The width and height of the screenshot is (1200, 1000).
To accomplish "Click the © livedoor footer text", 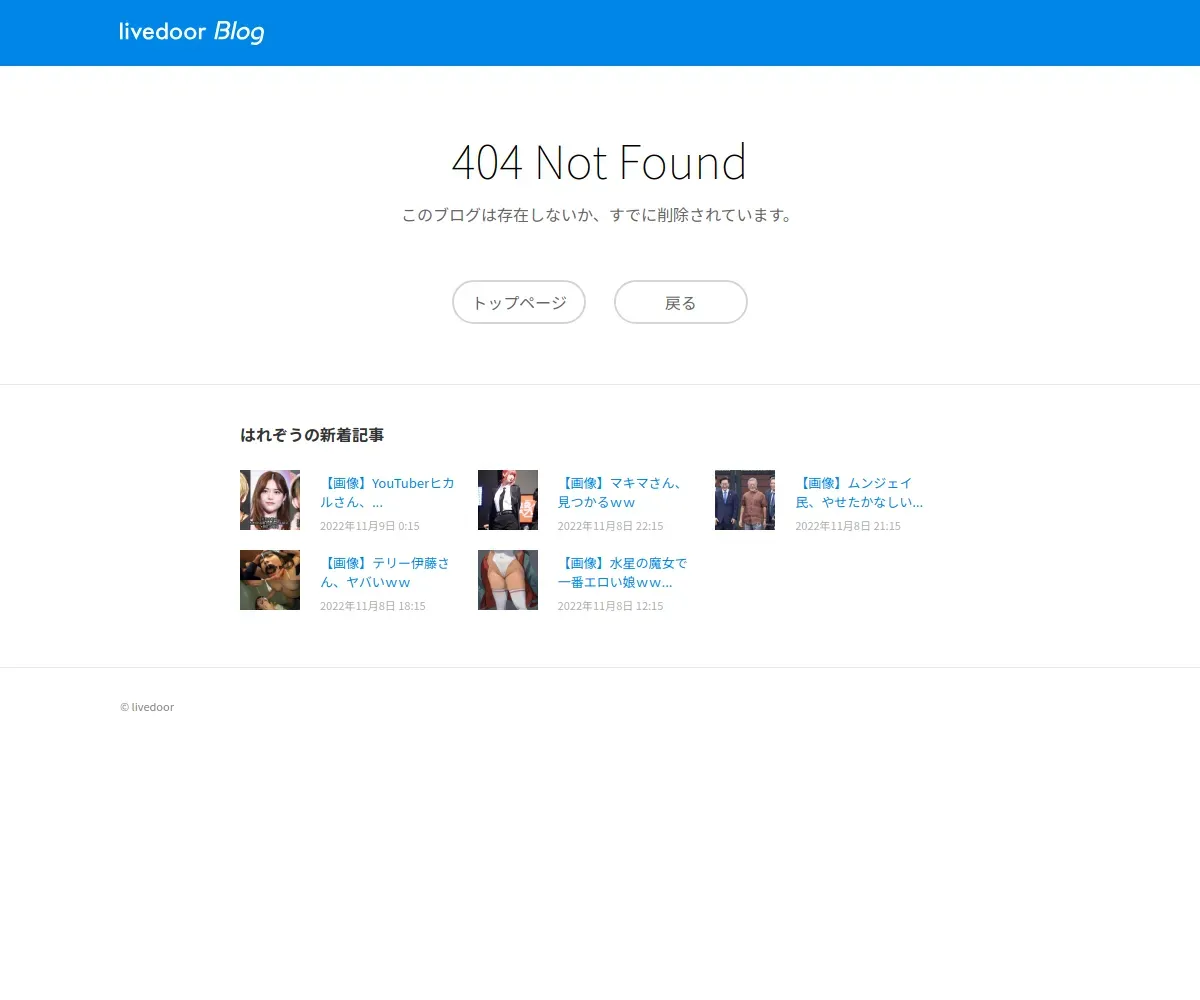I will [x=147, y=707].
